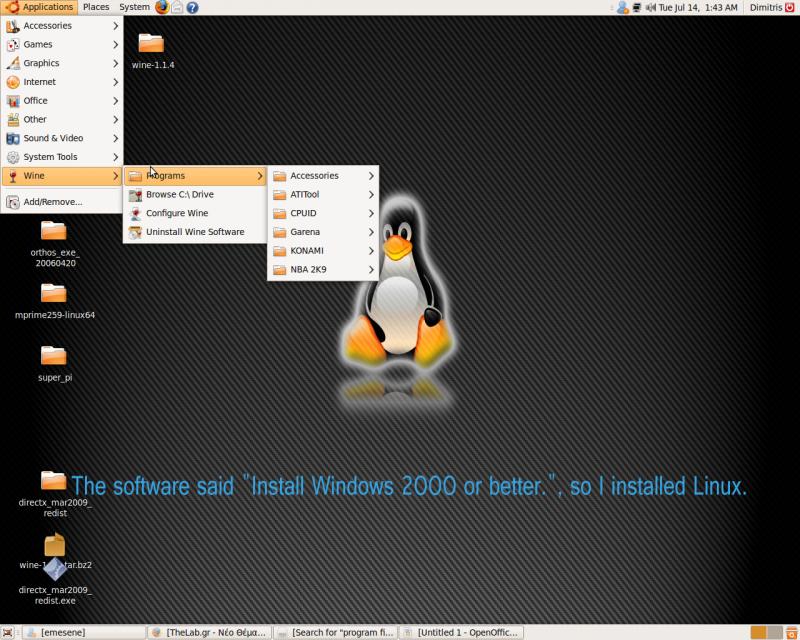Click the System Tools gear icon

tap(13, 157)
